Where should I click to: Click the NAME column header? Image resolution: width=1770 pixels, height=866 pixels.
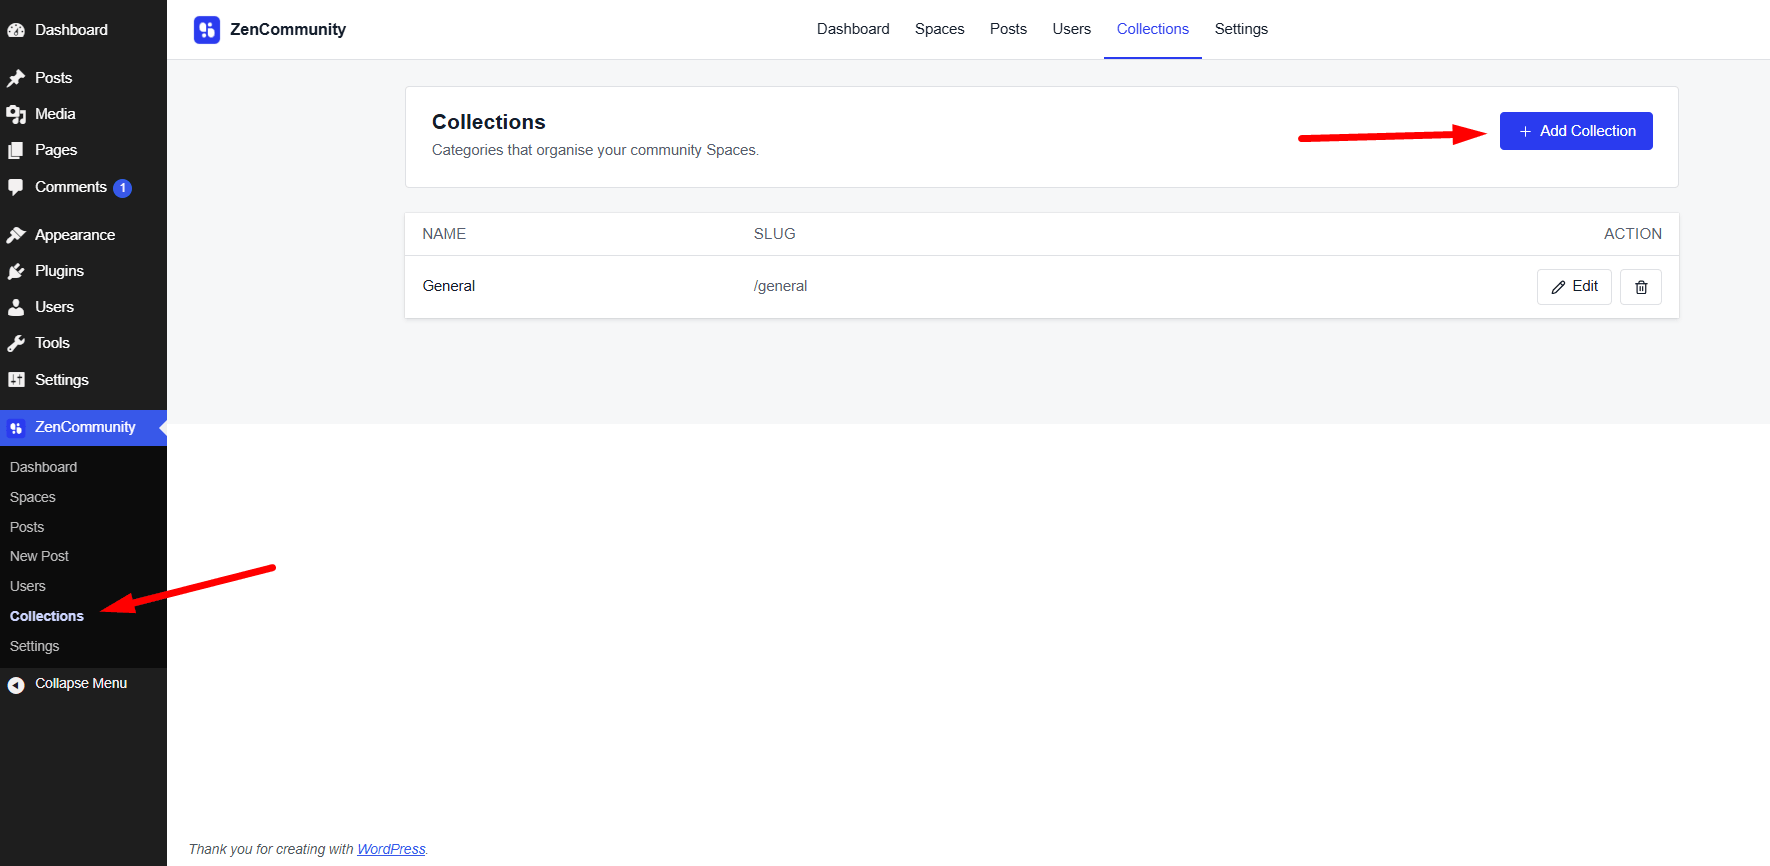coord(444,234)
